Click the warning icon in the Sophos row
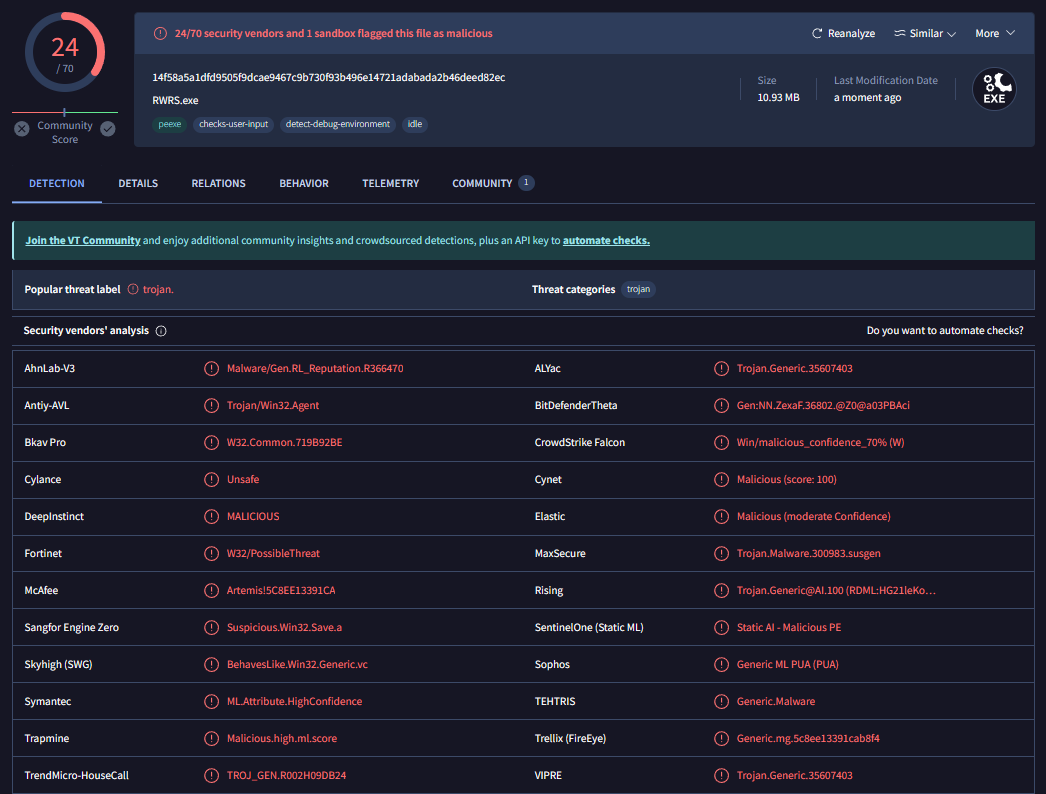1046x794 pixels. tap(721, 665)
